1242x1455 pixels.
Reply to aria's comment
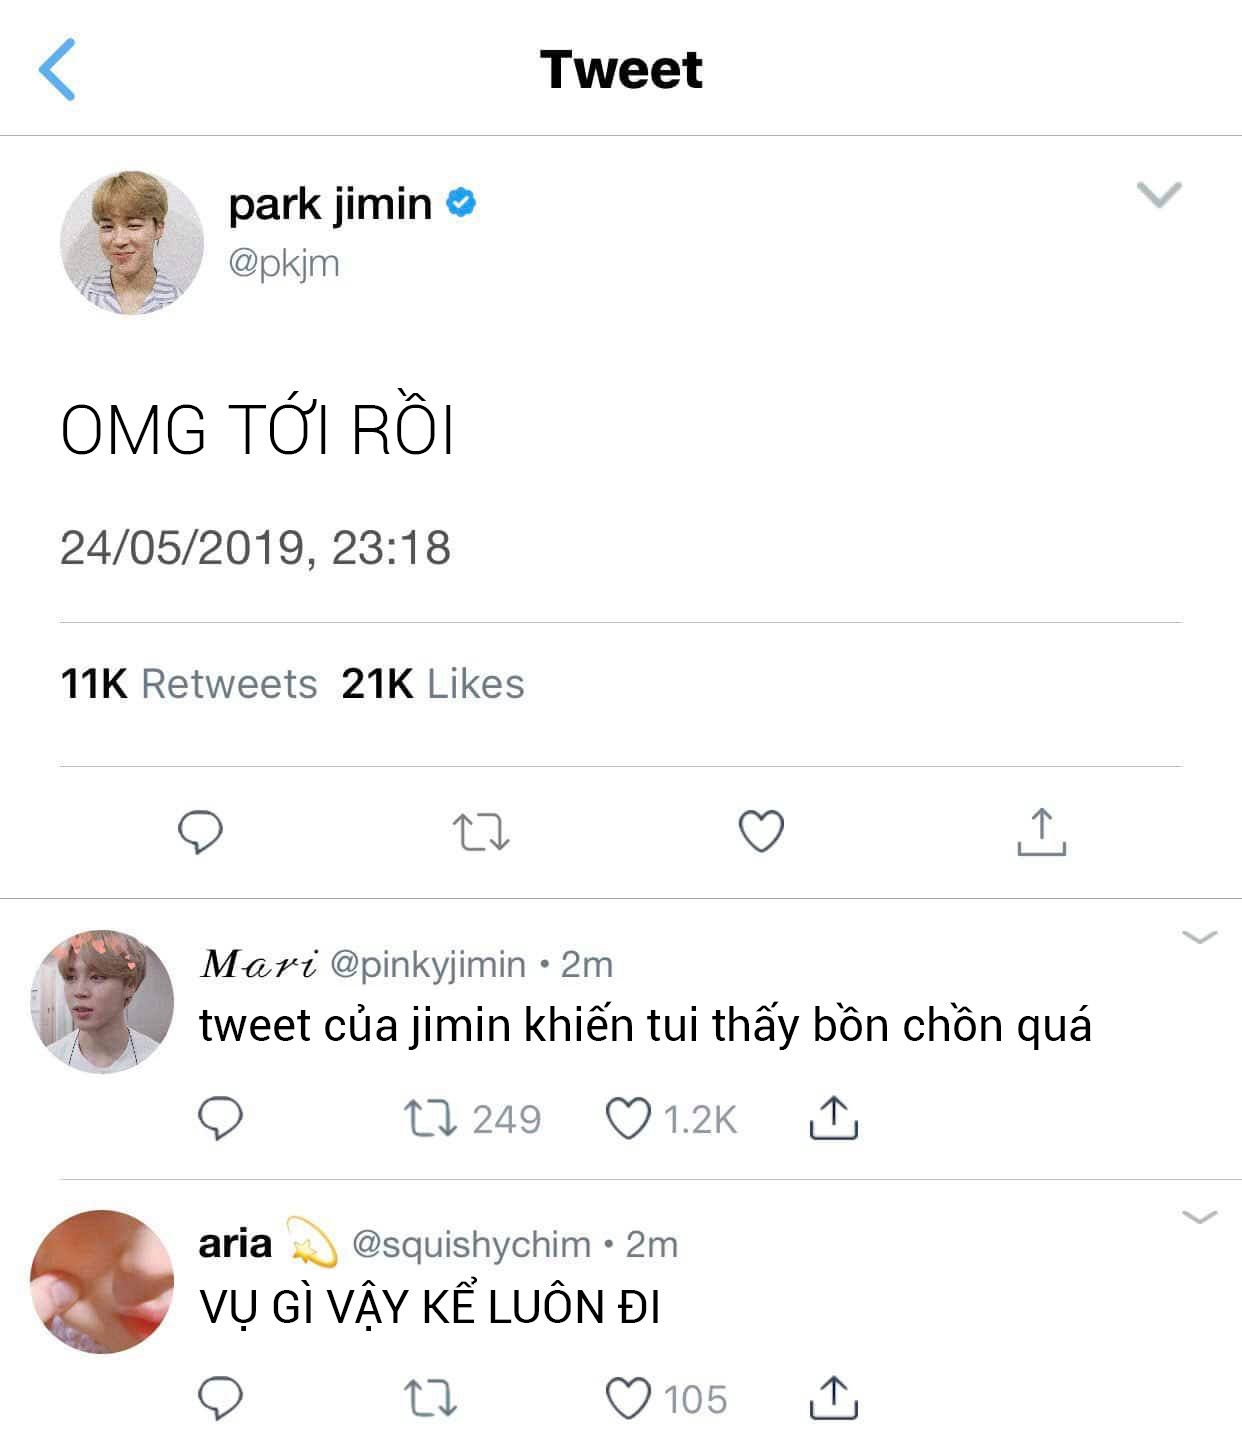(221, 1399)
